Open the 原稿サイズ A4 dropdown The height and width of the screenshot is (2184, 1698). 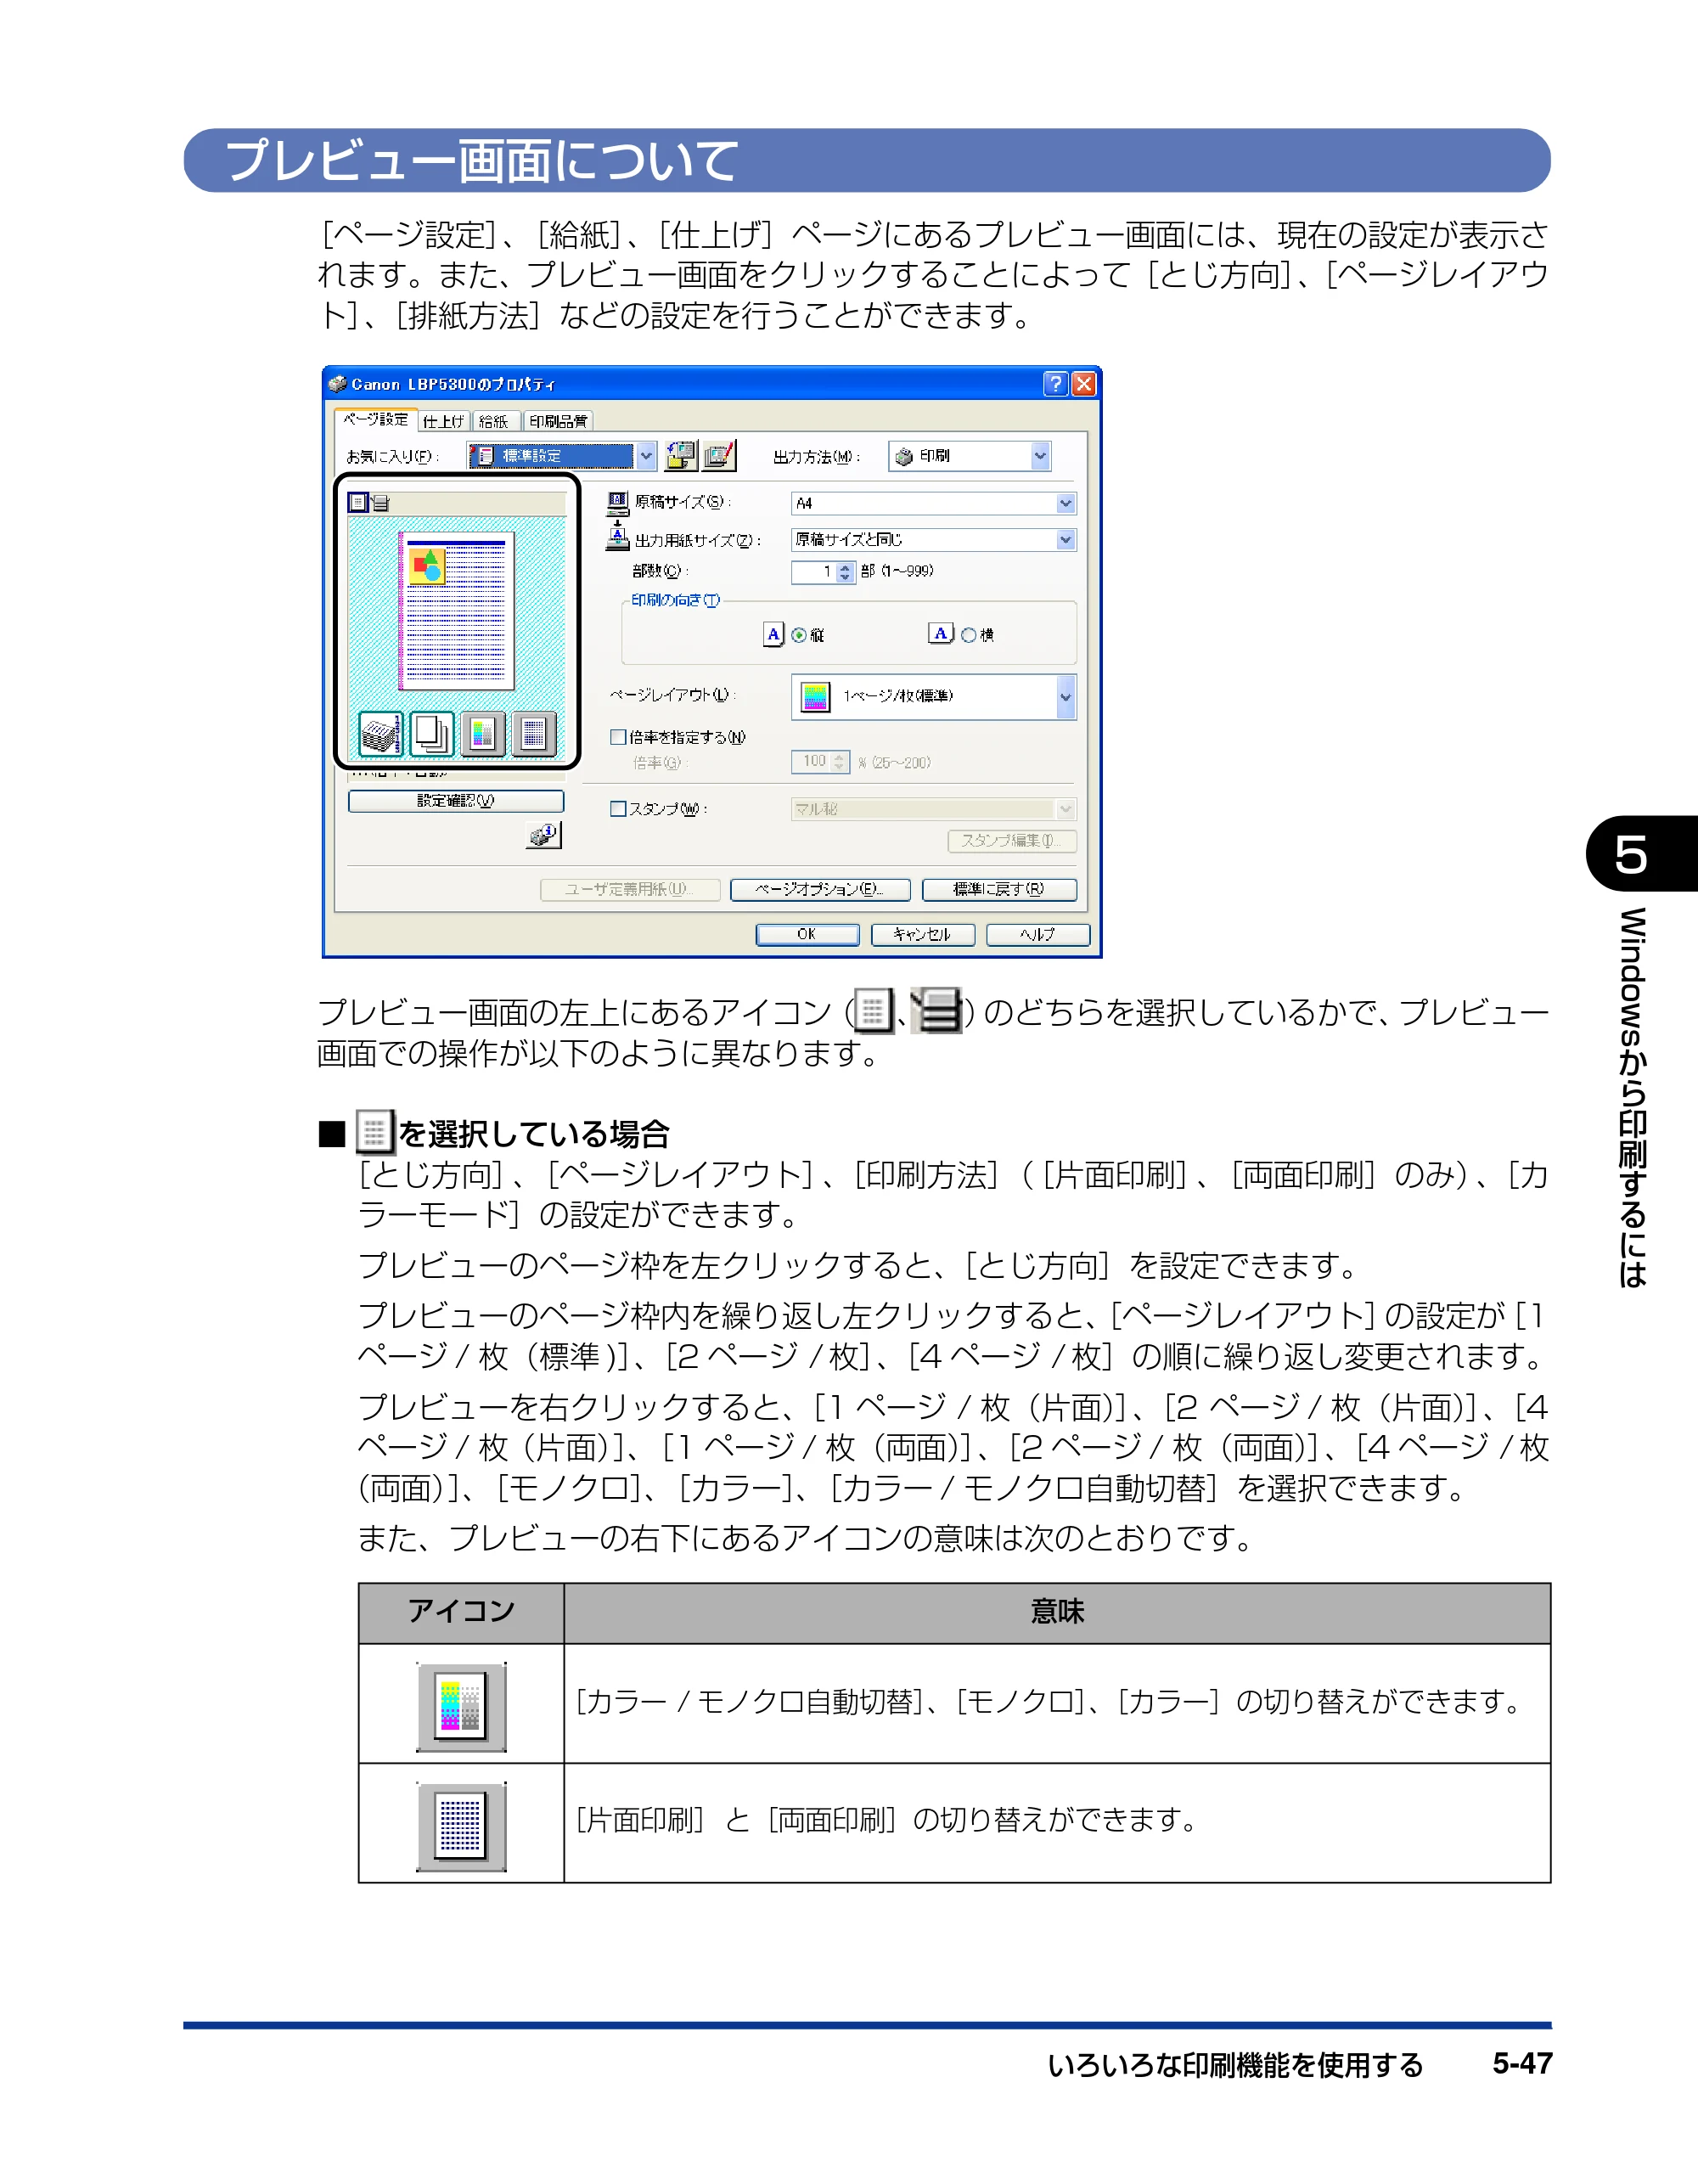tap(933, 503)
